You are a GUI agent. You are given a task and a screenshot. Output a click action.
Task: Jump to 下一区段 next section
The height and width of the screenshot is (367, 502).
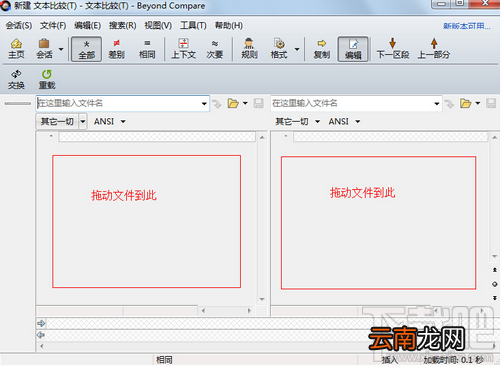pyautogui.click(x=393, y=49)
